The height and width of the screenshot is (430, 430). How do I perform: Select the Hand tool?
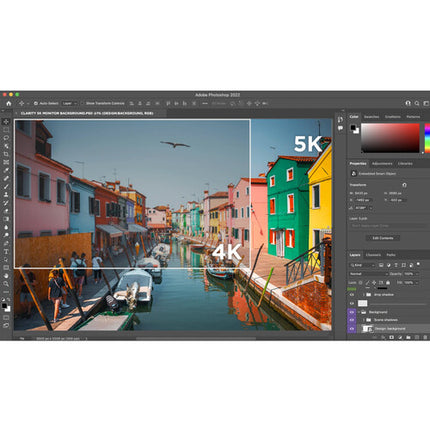(x=6, y=276)
